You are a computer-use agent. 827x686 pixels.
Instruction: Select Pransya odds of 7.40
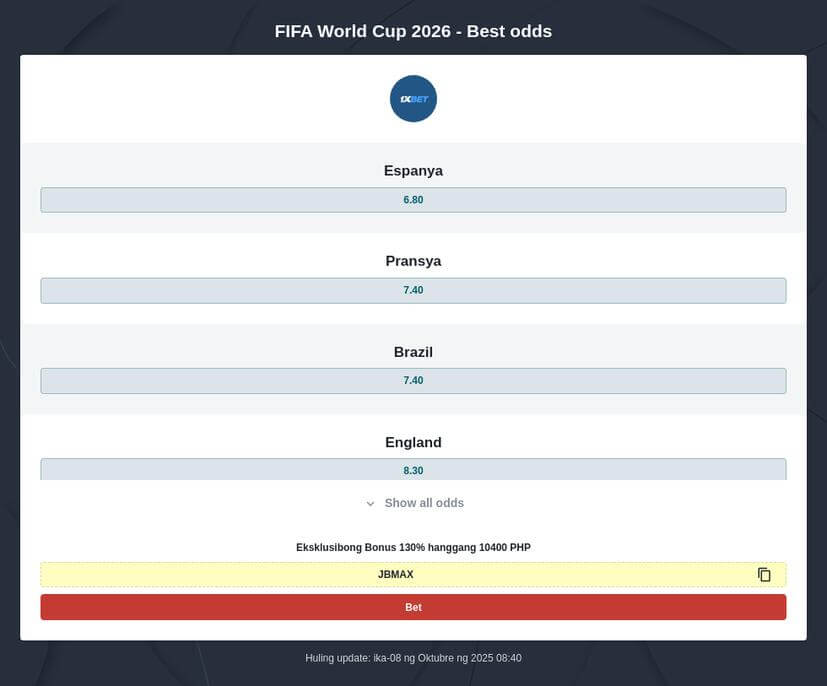413,290
